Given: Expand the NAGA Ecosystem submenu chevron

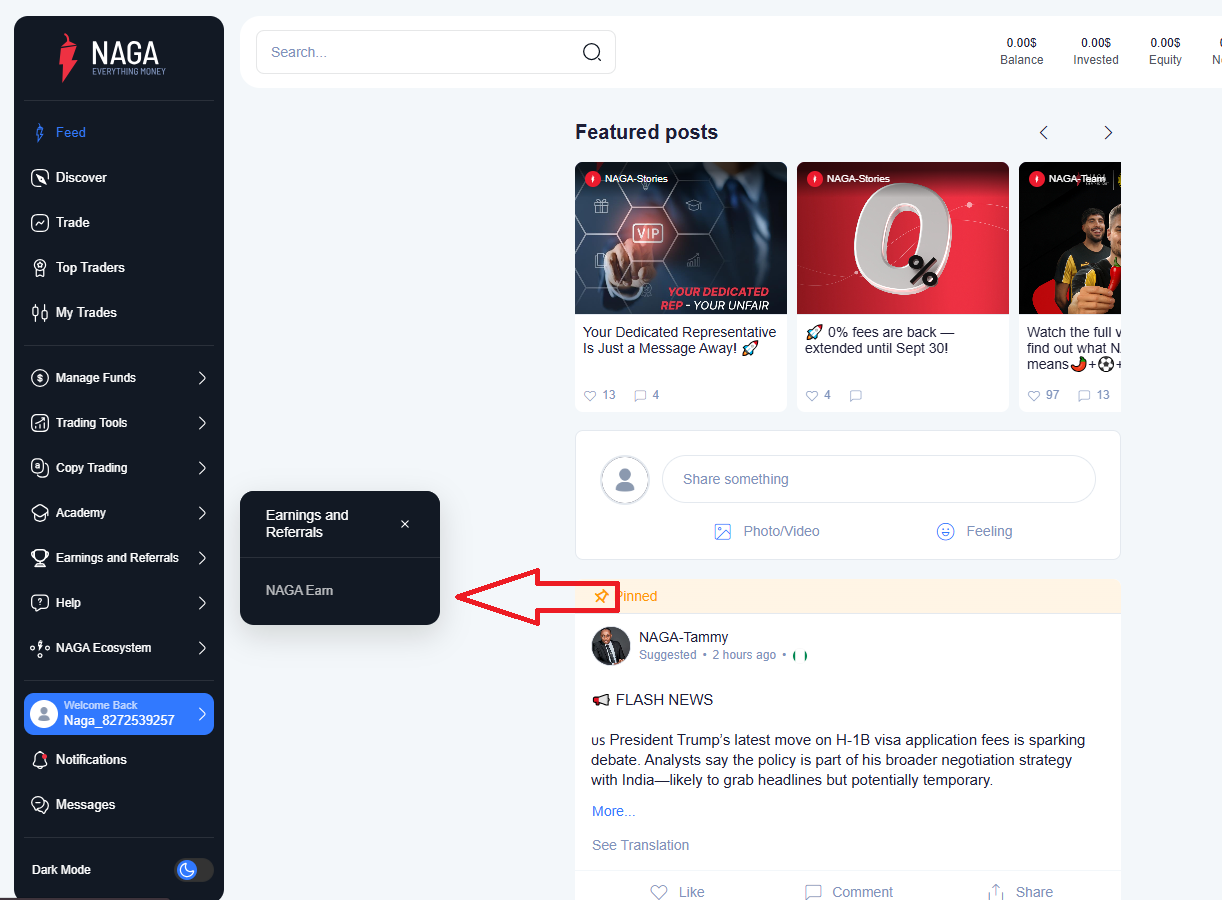Looking at the screenshot, I should pos(202,648).
